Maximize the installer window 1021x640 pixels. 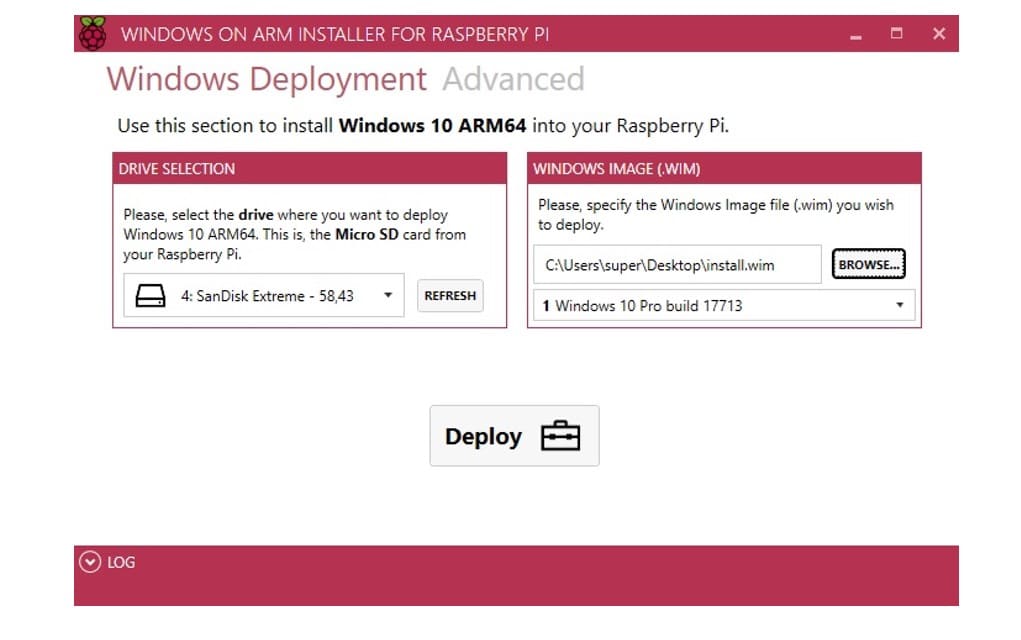click(897, 33)
